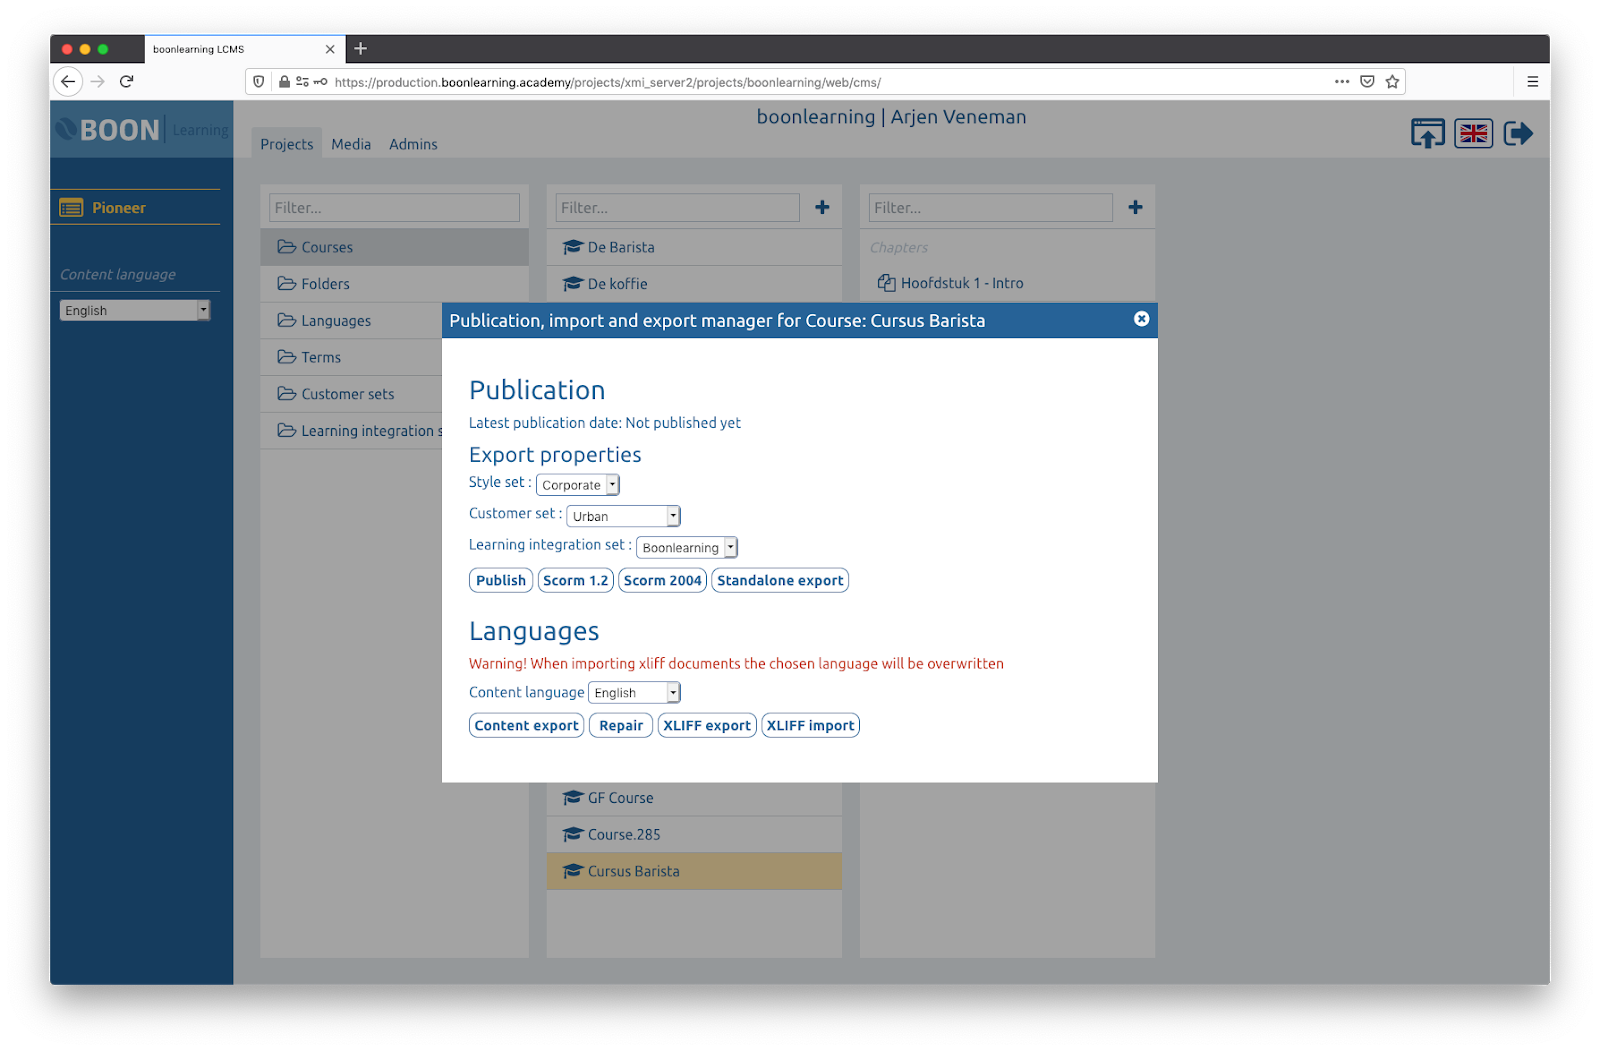The height and width of the screenshot is (1051, 1600).
Task: Open the sidebar Content language English dropdown
Action: coord(134,310)
